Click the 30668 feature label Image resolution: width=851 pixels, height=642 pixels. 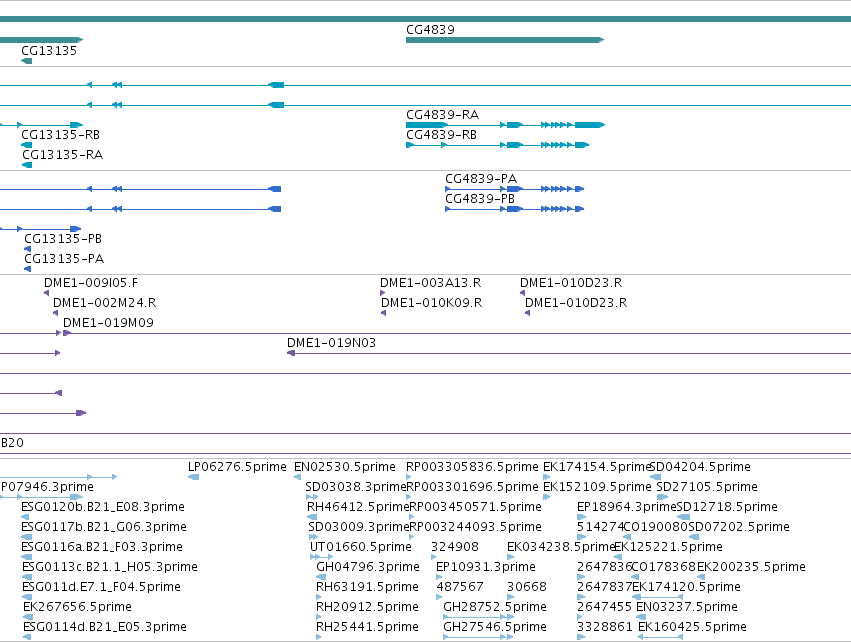(527, 587)
